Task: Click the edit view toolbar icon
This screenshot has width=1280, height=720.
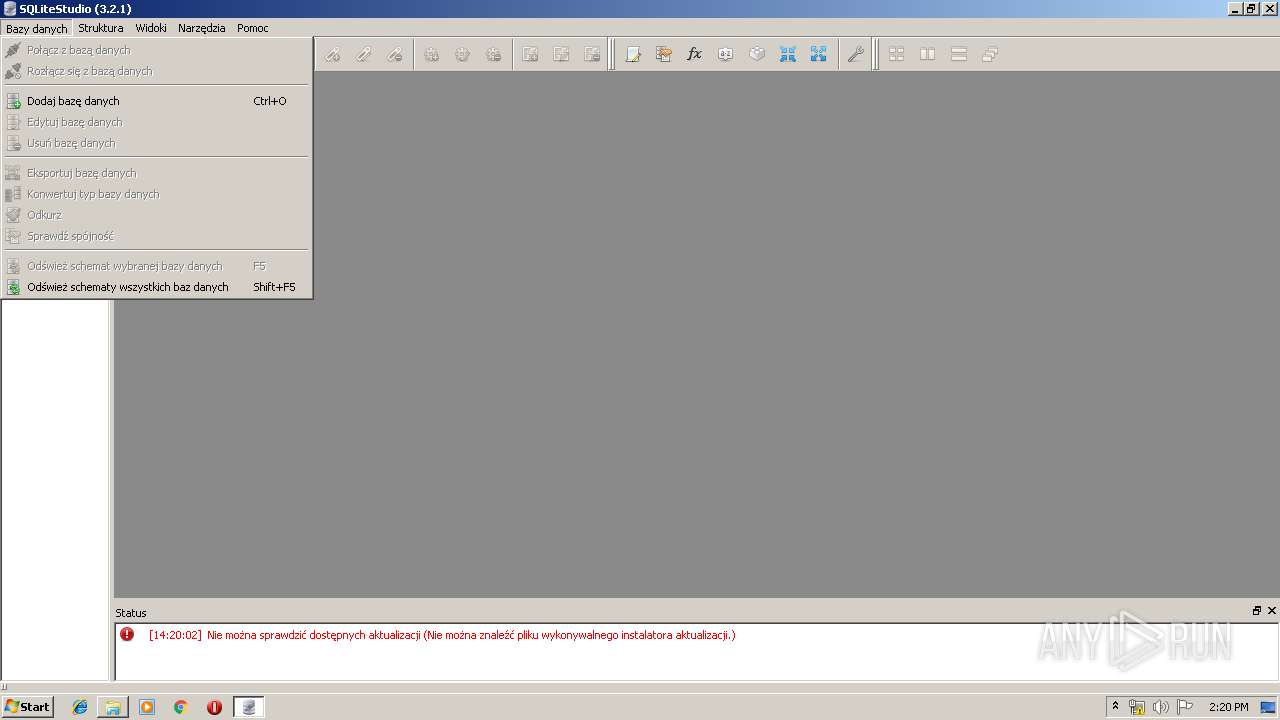Action: 562,55
